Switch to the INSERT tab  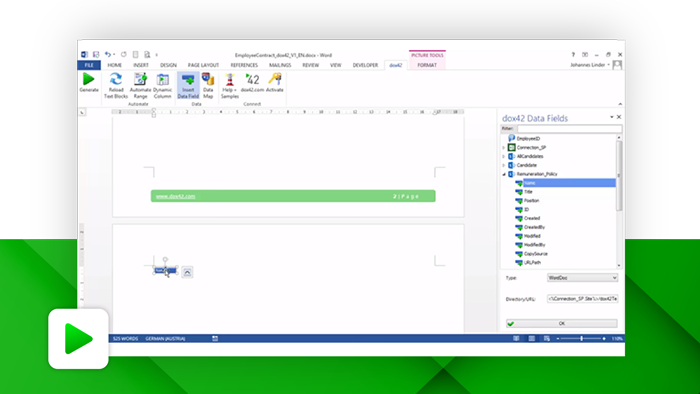tap(141, 65)
